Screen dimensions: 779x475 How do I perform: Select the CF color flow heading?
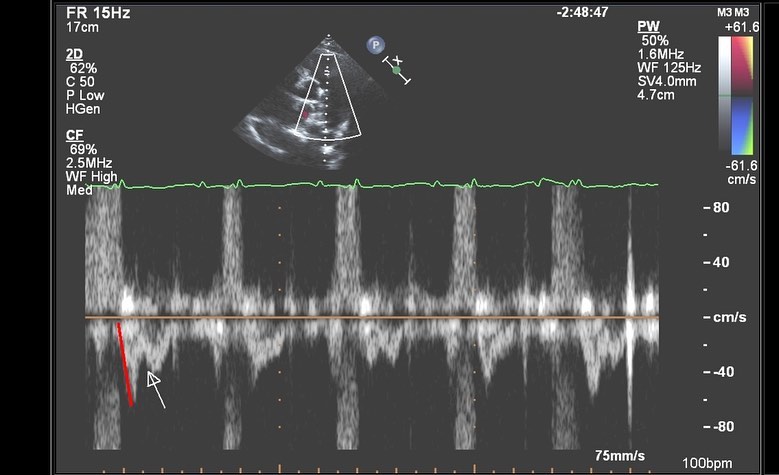tap(75, 135)
